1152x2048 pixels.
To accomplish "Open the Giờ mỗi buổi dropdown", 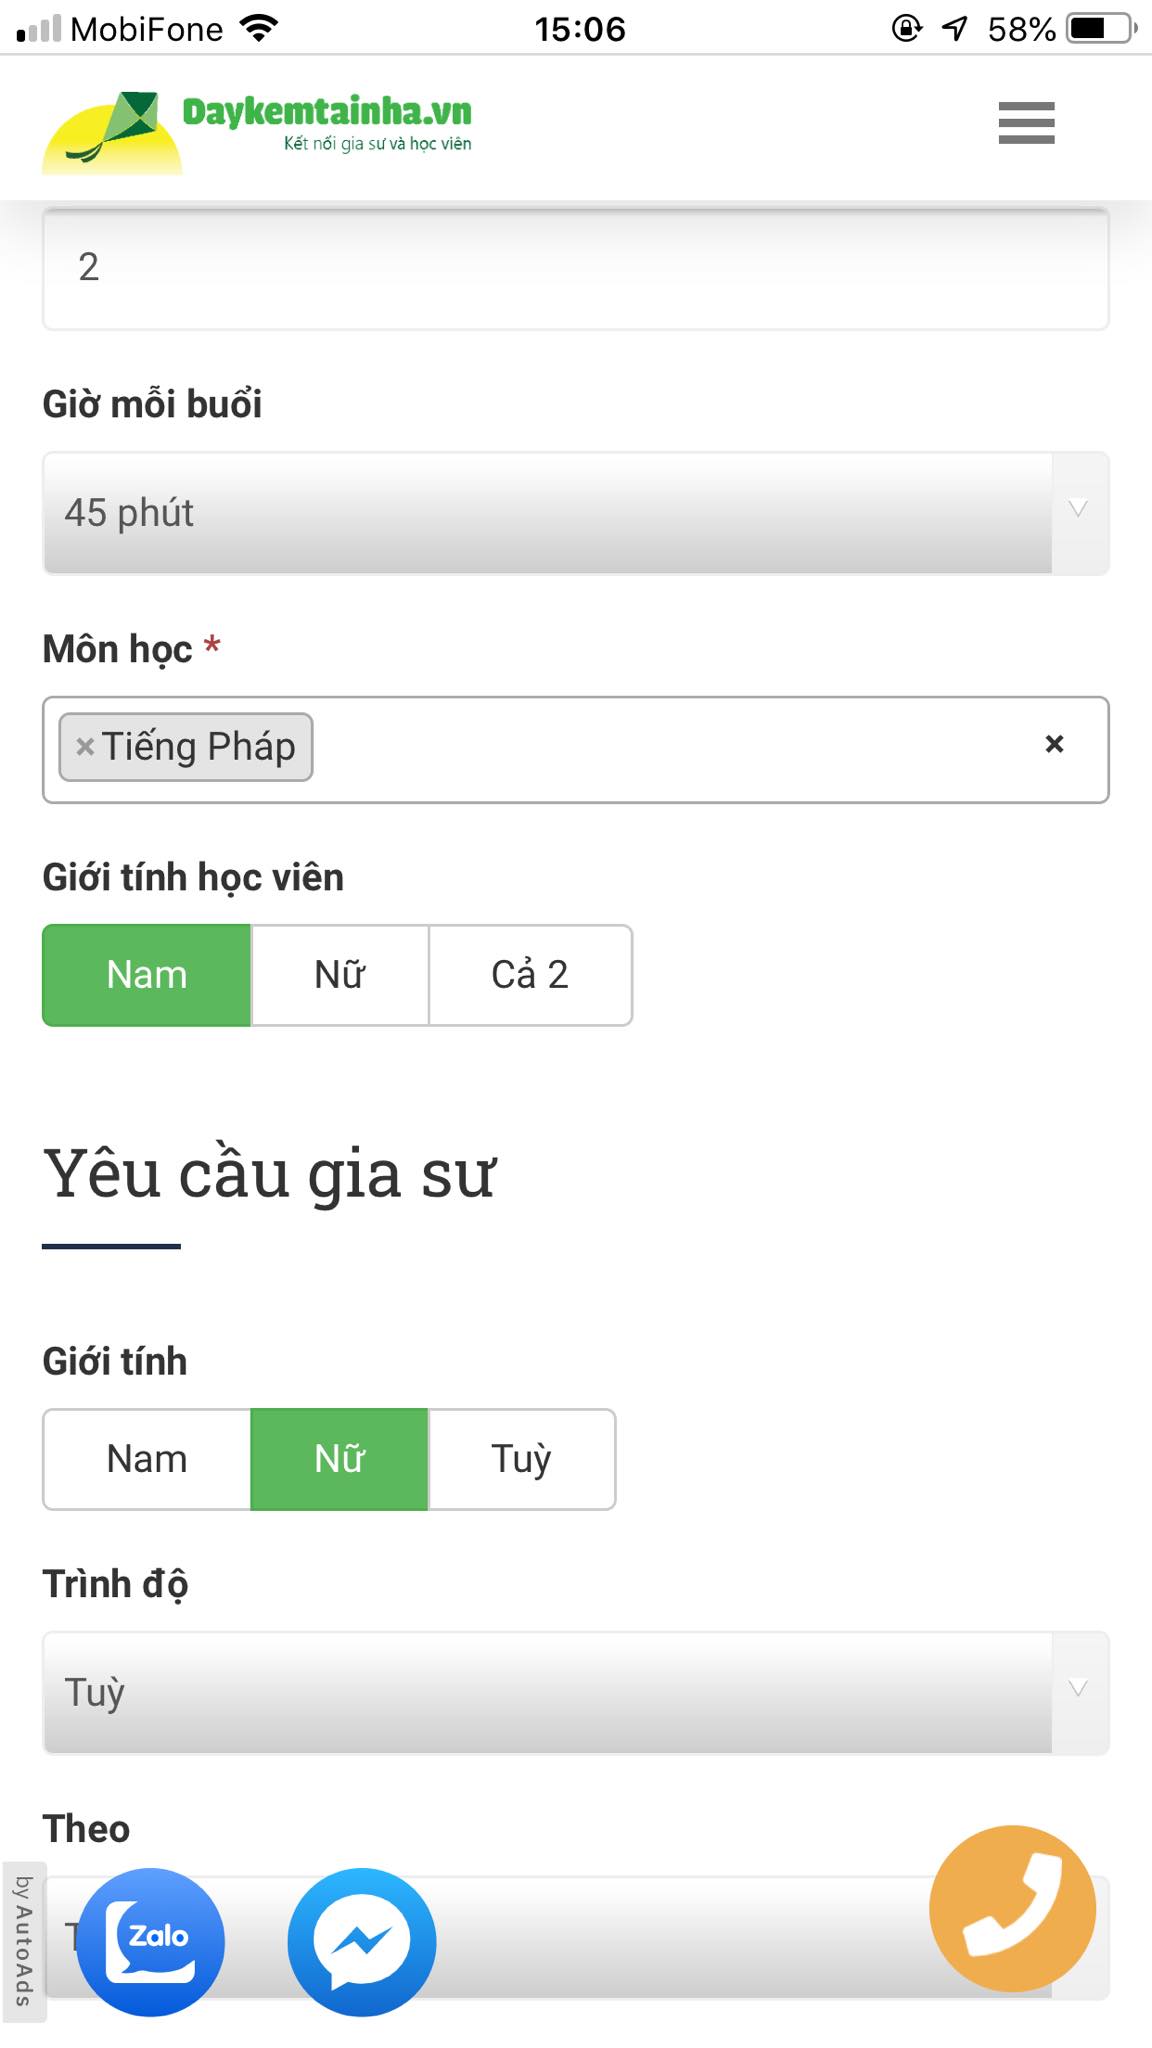I will (x=575, y=513).
